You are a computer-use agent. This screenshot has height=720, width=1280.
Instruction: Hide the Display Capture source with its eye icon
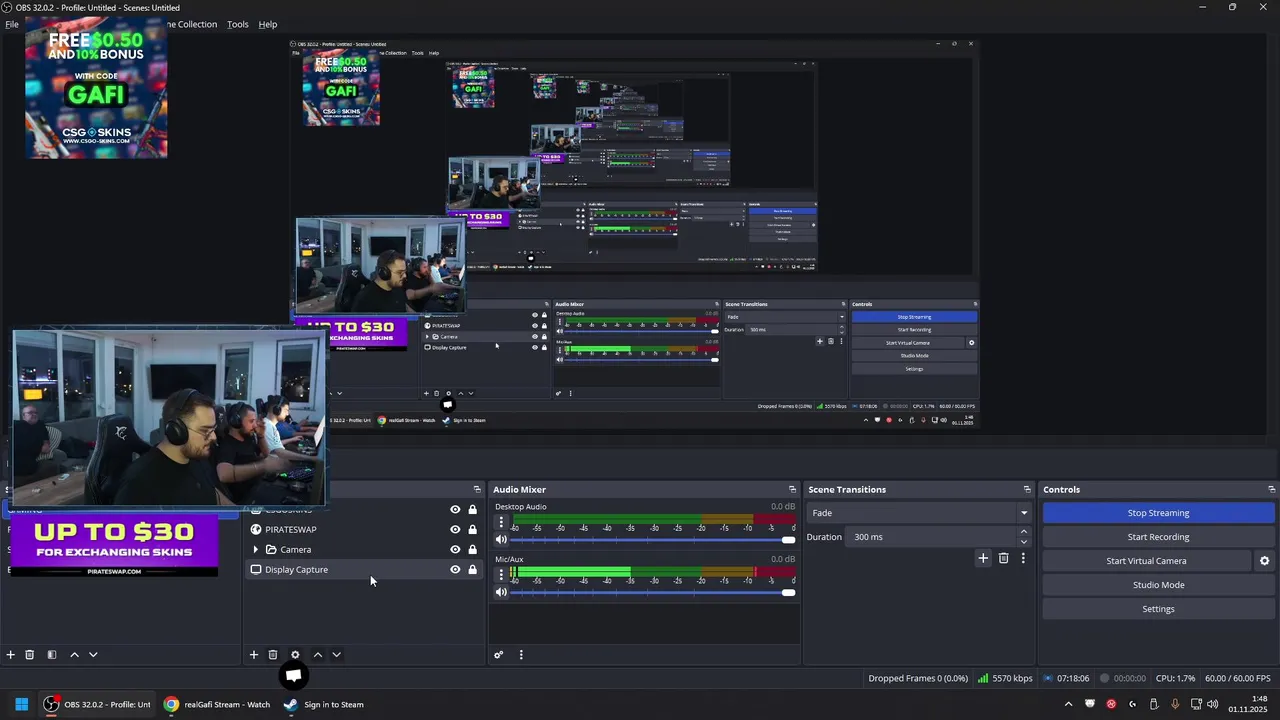point(455,570)
